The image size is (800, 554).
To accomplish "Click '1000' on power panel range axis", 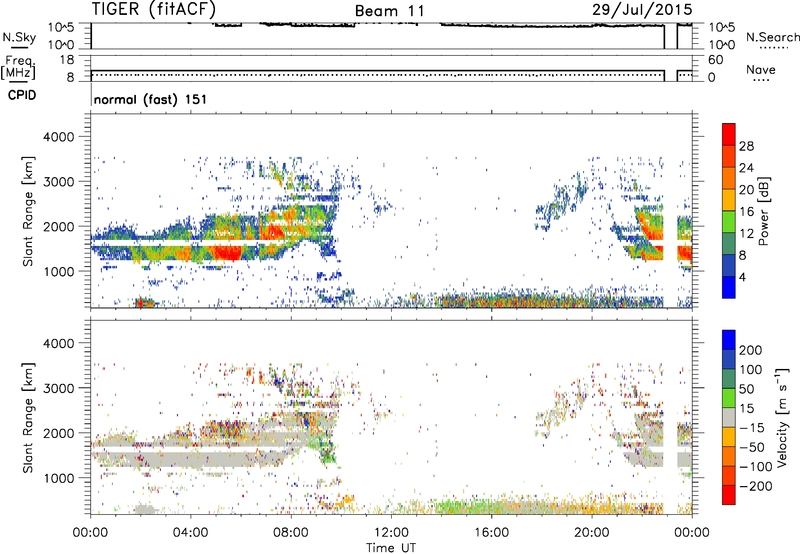I will pos(59,272).
